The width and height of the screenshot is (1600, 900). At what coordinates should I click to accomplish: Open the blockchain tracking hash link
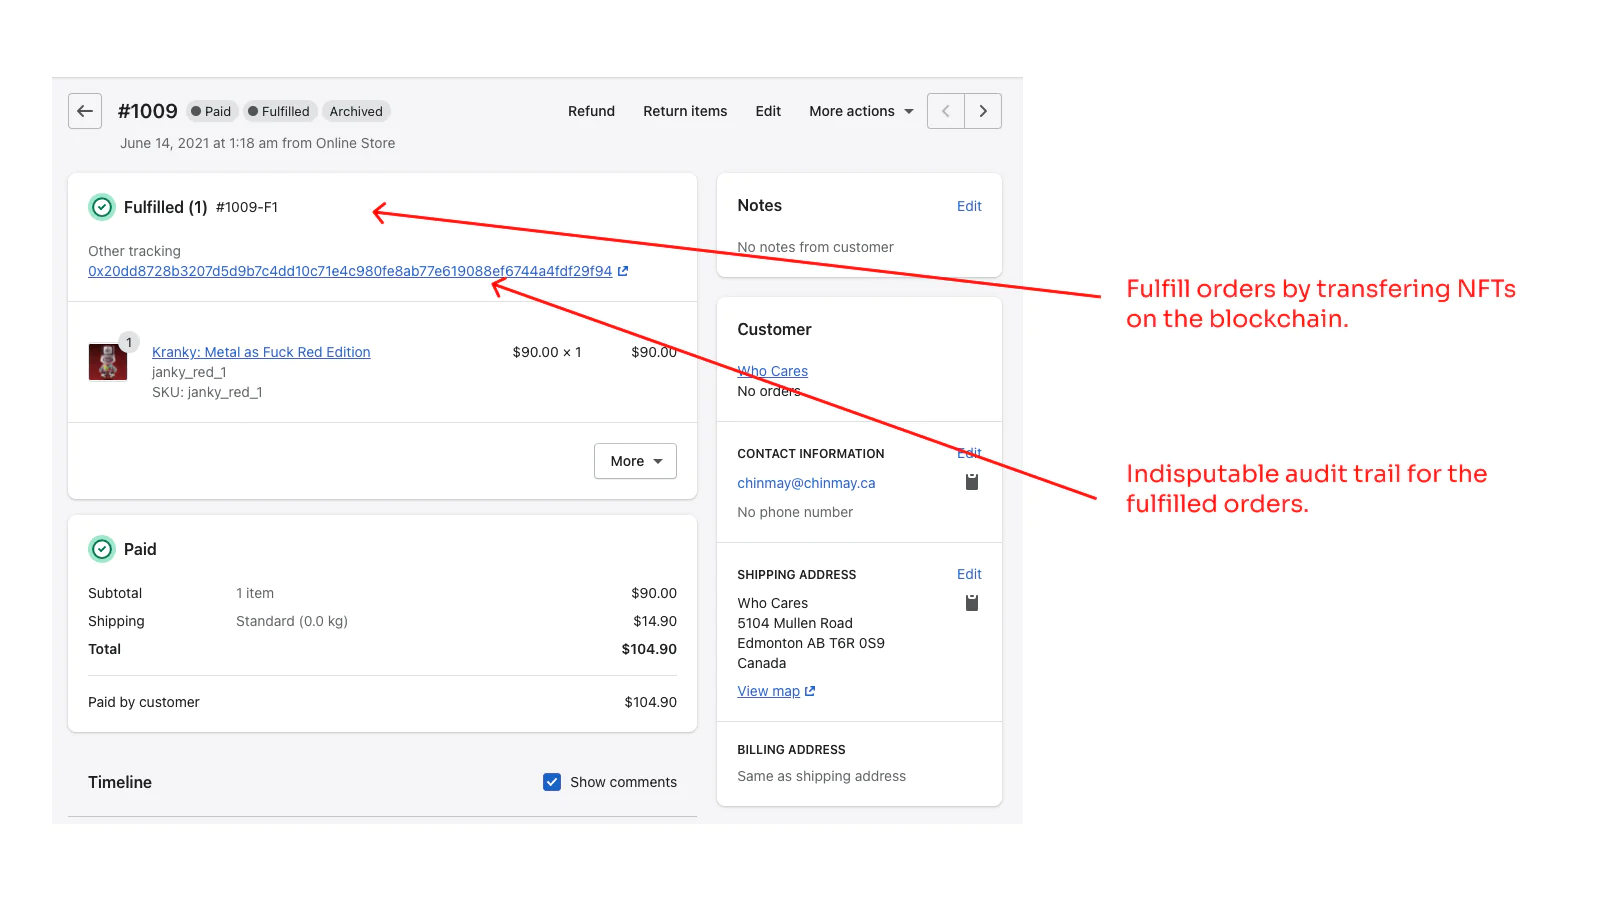[350, 271]
